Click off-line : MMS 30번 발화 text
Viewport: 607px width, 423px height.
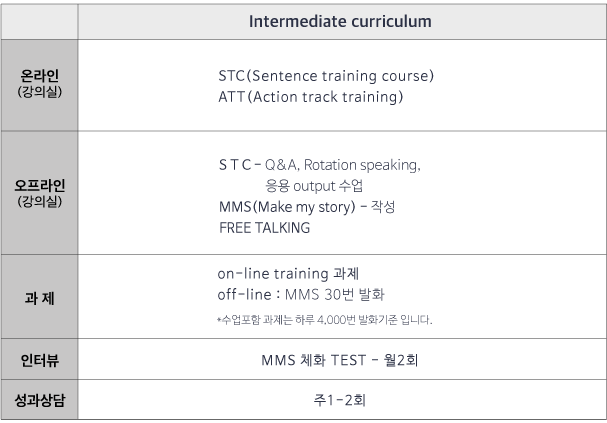(x=301, y=295)
